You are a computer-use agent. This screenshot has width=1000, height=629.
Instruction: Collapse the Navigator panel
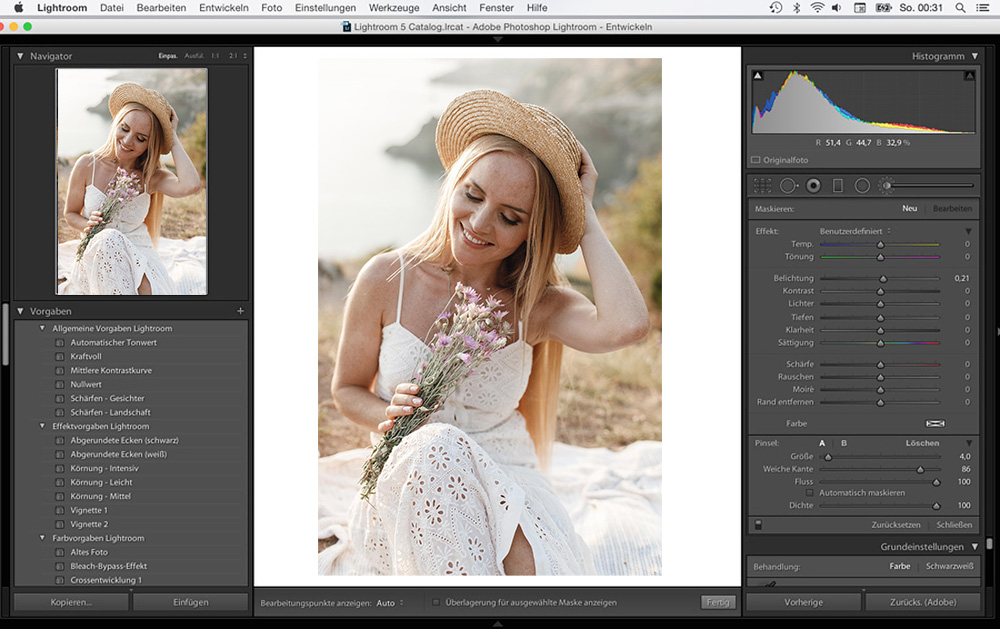(20, 56)
